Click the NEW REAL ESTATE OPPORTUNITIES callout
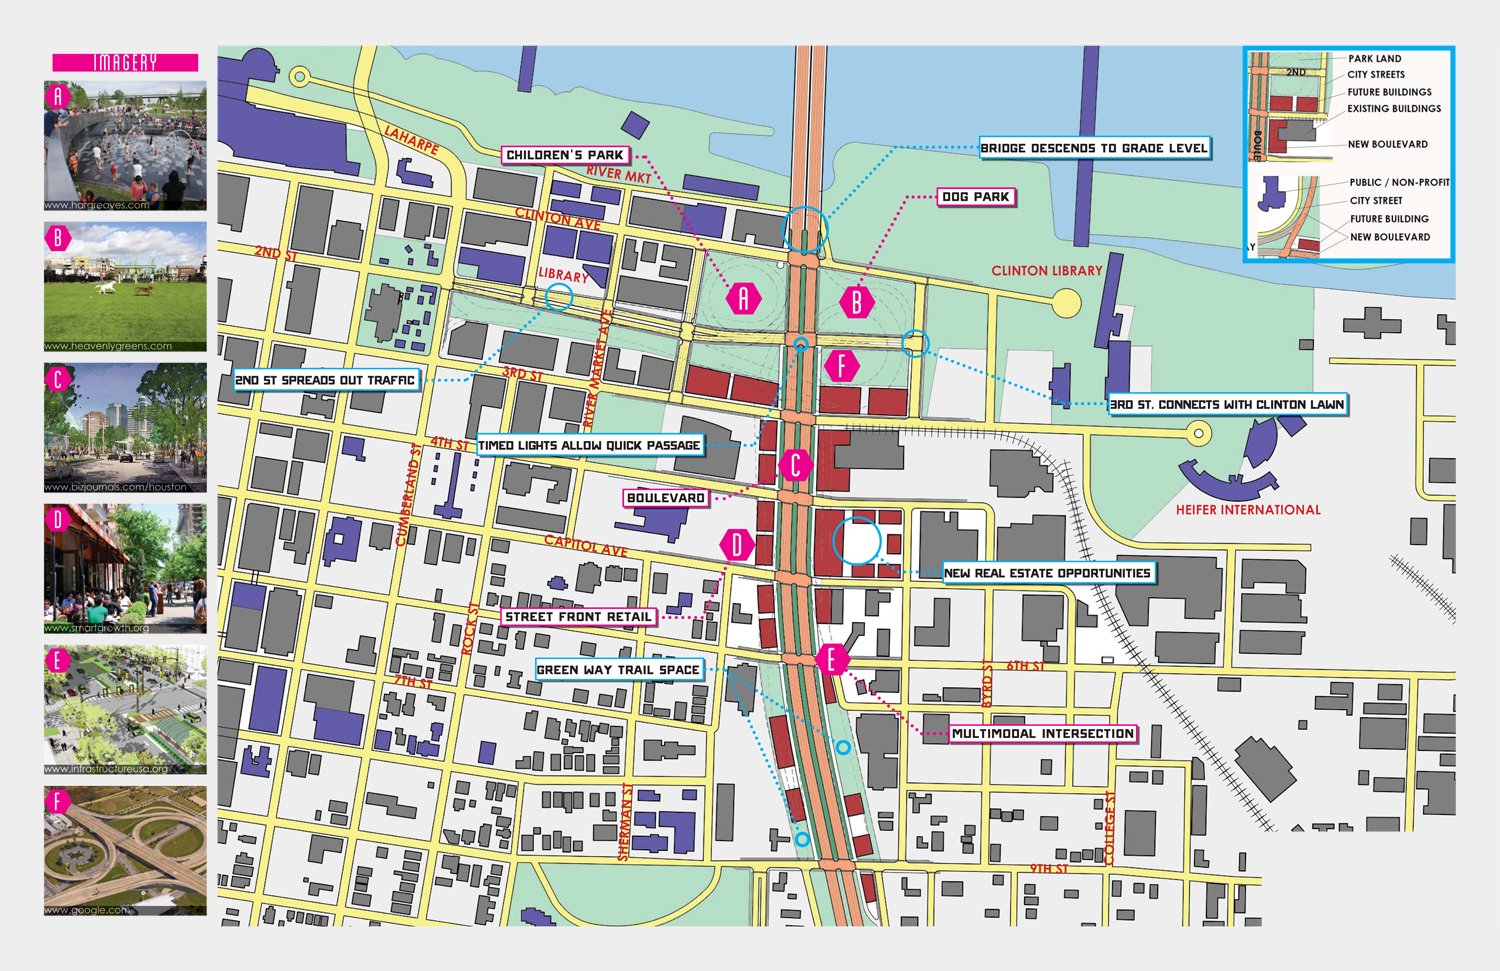The image size is (1500, 971). [x=1048, y=573]
